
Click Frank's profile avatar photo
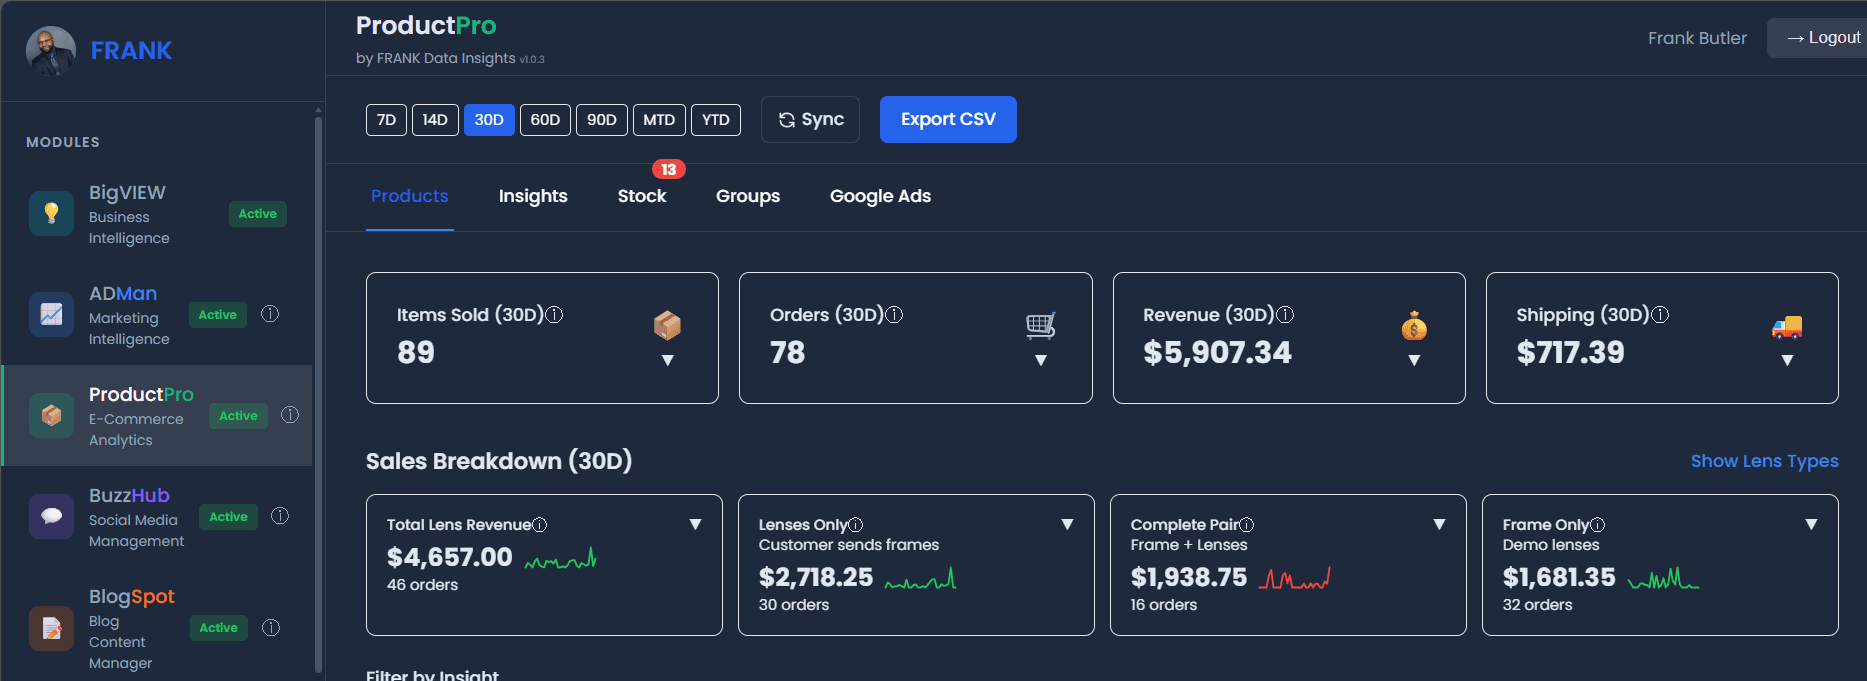click(51, 51)
